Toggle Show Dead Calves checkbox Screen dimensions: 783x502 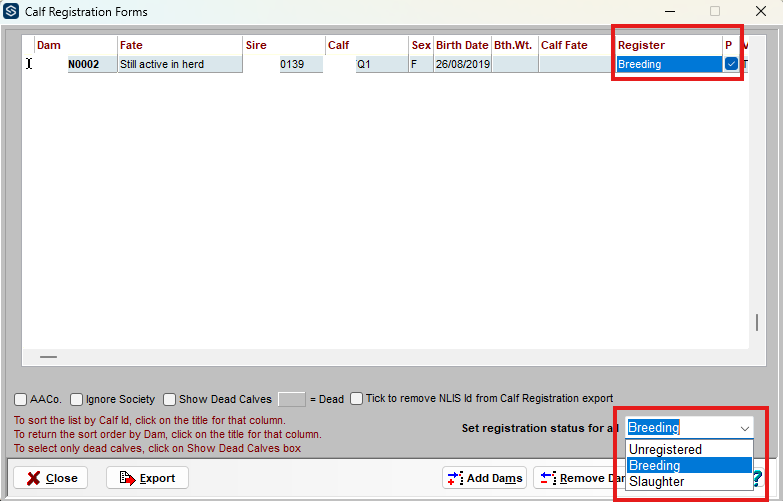170,399
